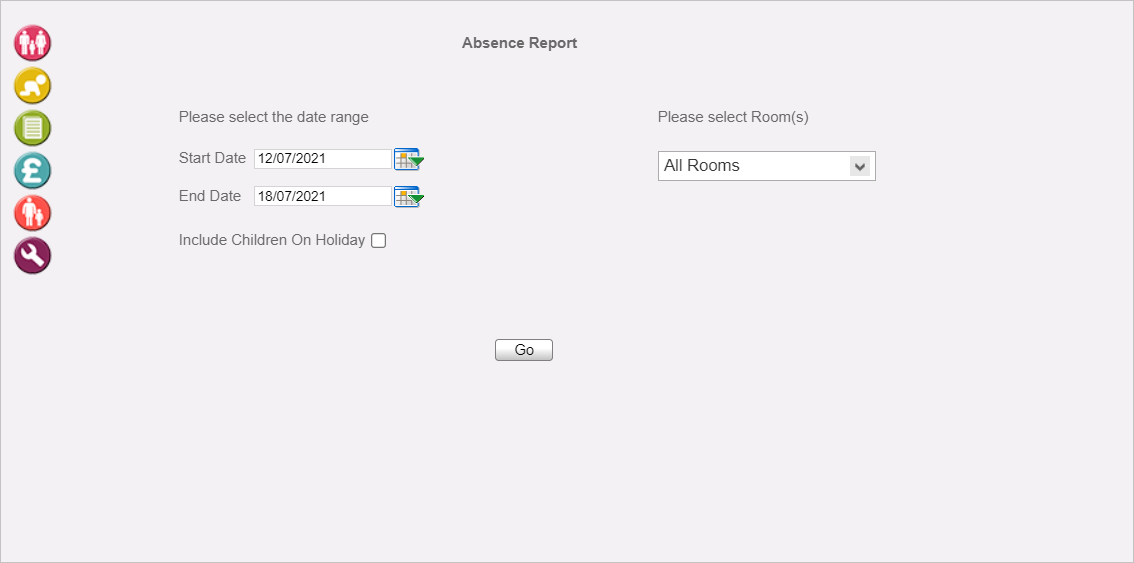The width and height of the screenshot is (1134, 563).
Task: Click the Absence Report heading
Action: pyautogui.click(x=519, y=43)
